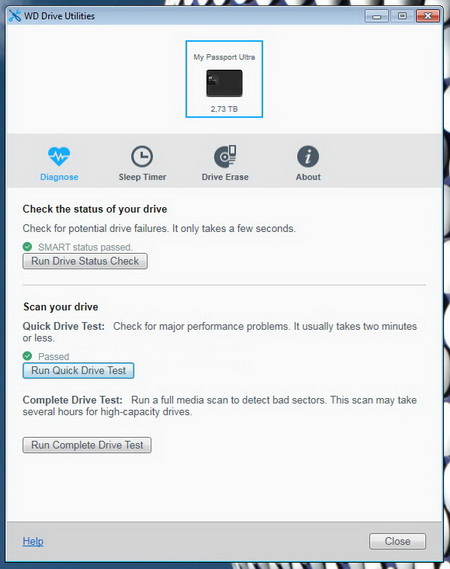Close the window with the red X
The width and height of the screenshot is (450, 569).
pyautogui.click(x=428, y=16)
